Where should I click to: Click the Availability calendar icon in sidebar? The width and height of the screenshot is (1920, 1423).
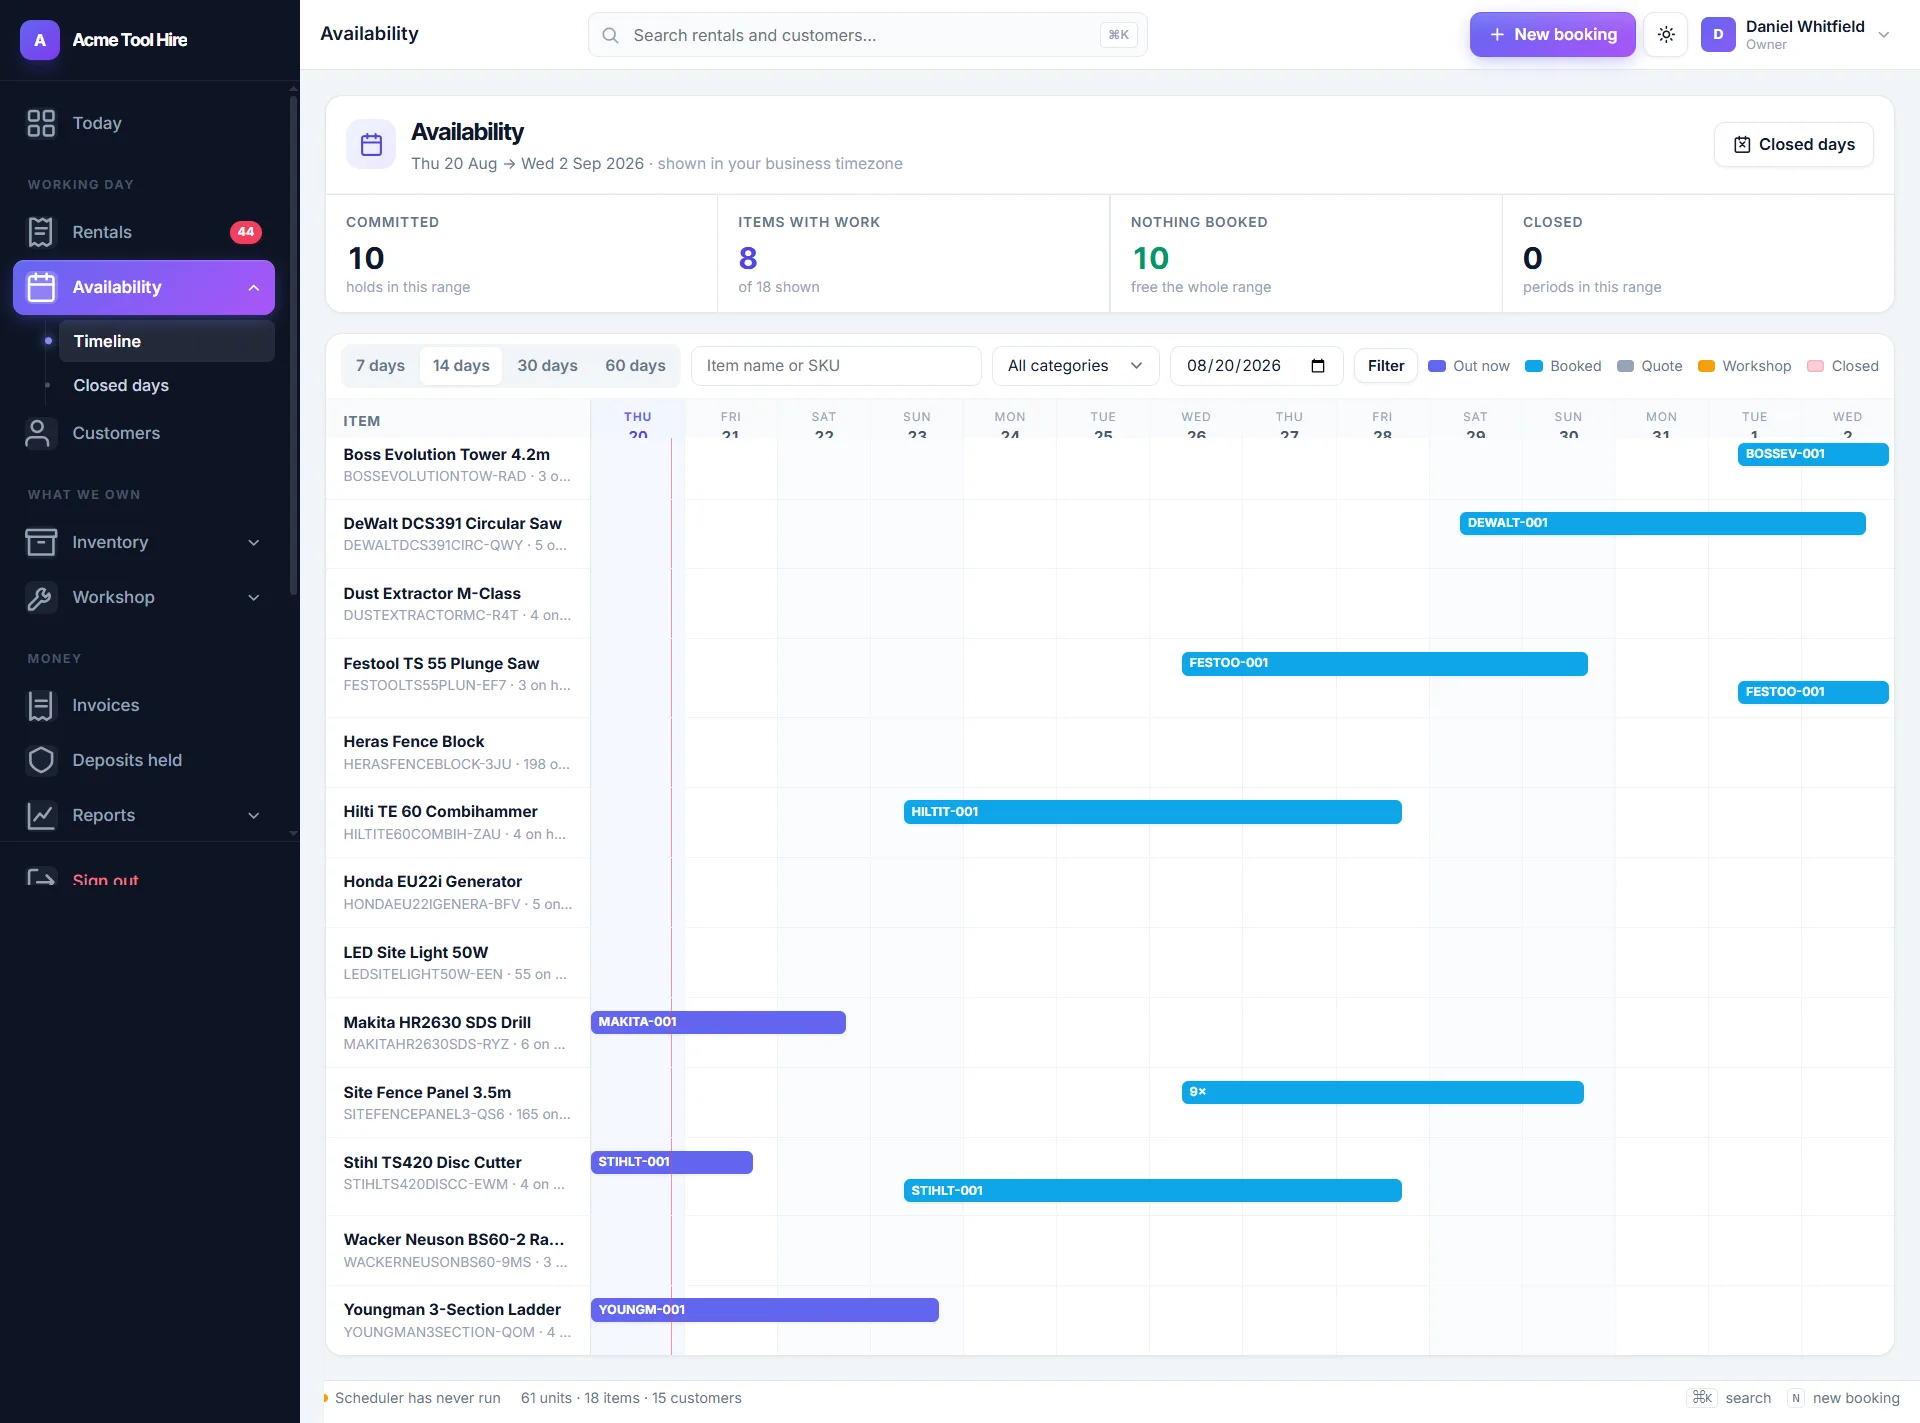click(41, 287)
